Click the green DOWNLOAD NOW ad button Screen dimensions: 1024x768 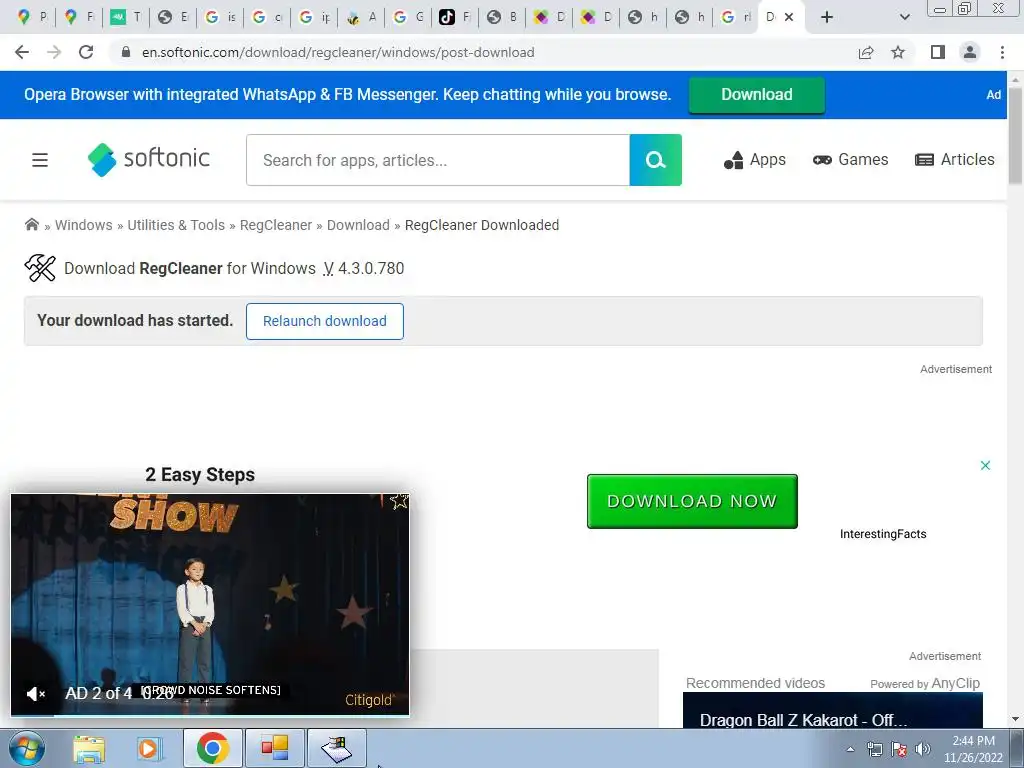pyautogui.click(x=692, y=502)
